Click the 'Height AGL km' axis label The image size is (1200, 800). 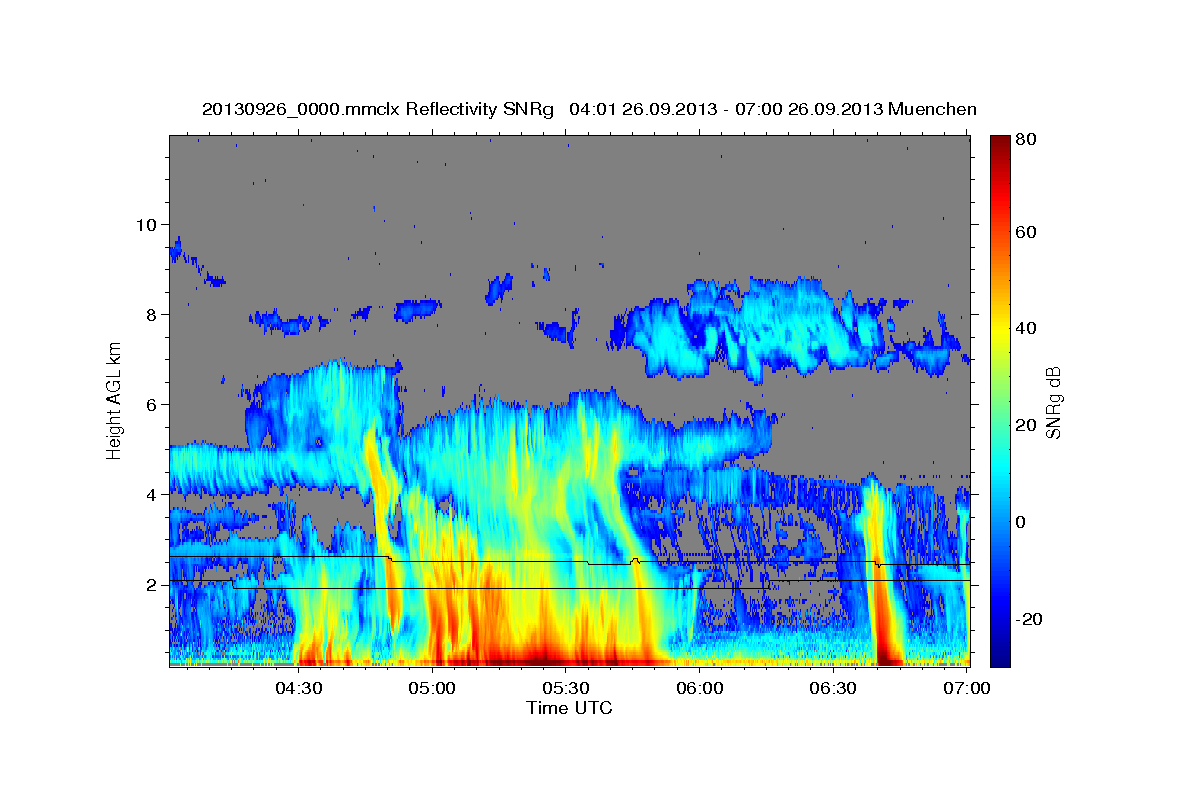pyautogui.click(x=115, y=401)
